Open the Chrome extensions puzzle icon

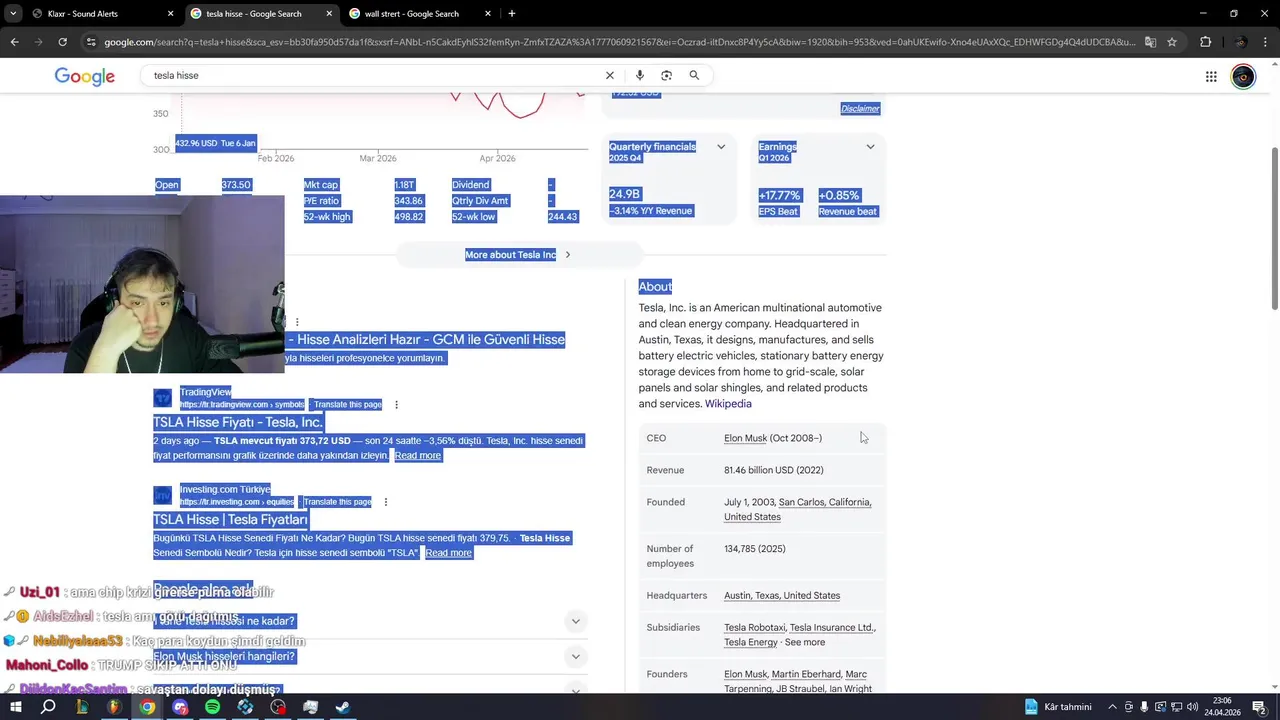pyautogui.click(x=1205, y=42)
